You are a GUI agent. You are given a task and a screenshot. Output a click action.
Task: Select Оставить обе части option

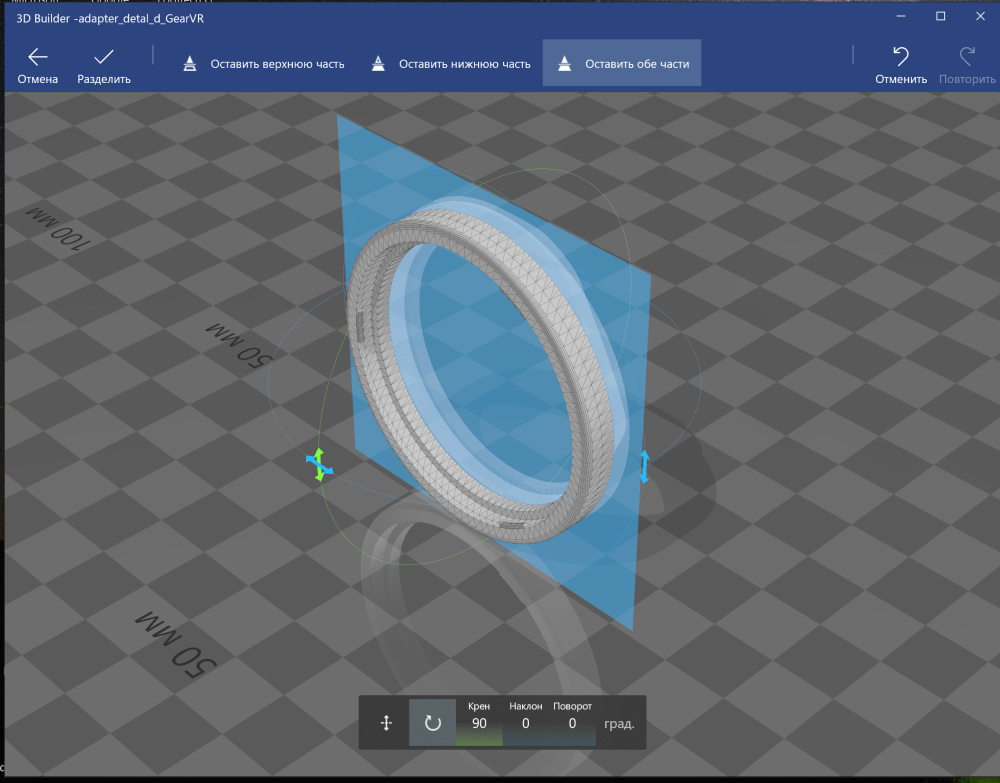coord(622,64)
